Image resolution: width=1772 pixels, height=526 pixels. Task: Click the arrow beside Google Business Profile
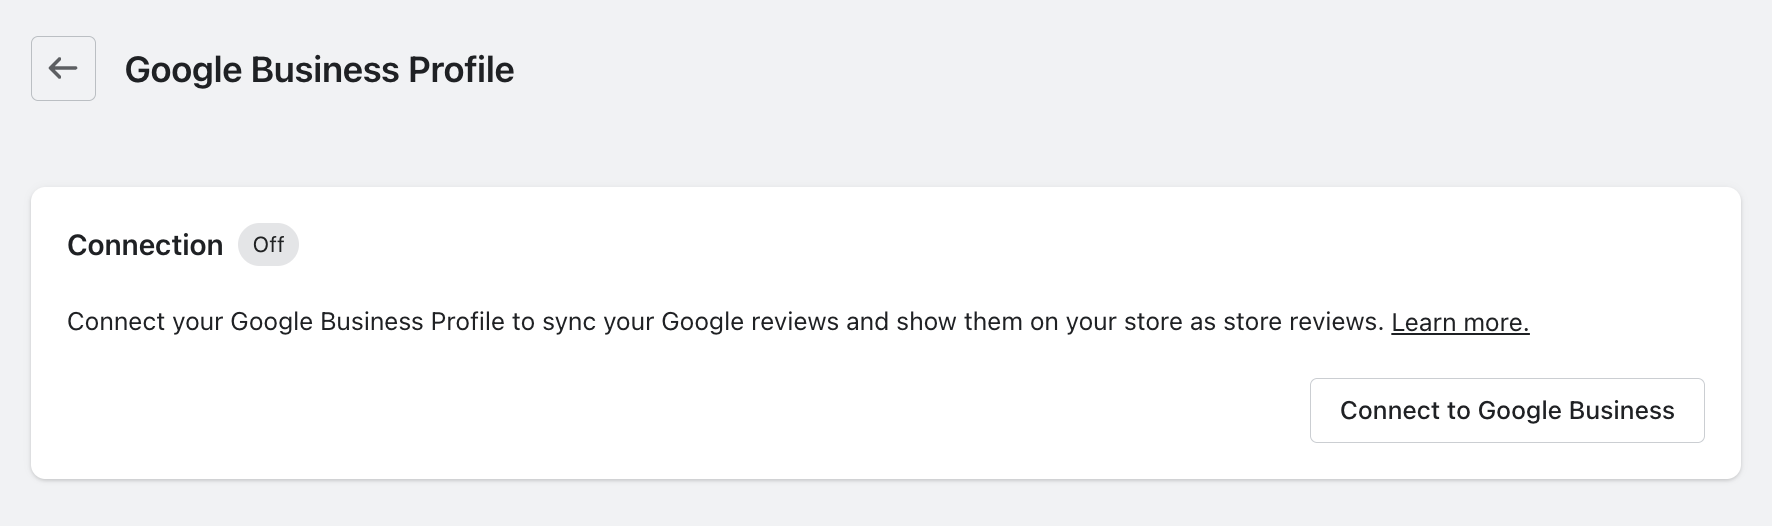(63, 68)
